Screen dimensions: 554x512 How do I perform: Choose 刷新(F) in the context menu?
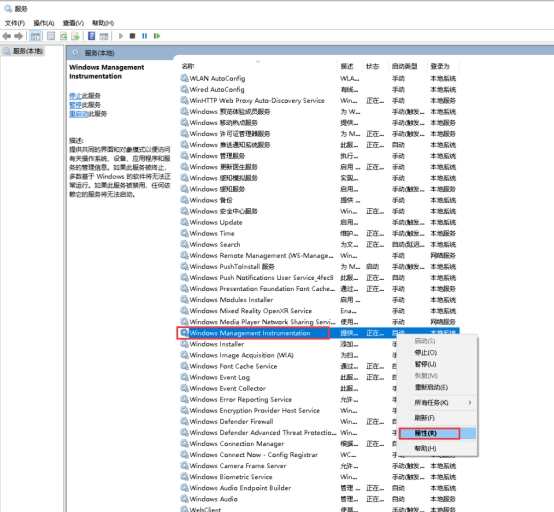(437, 418)
